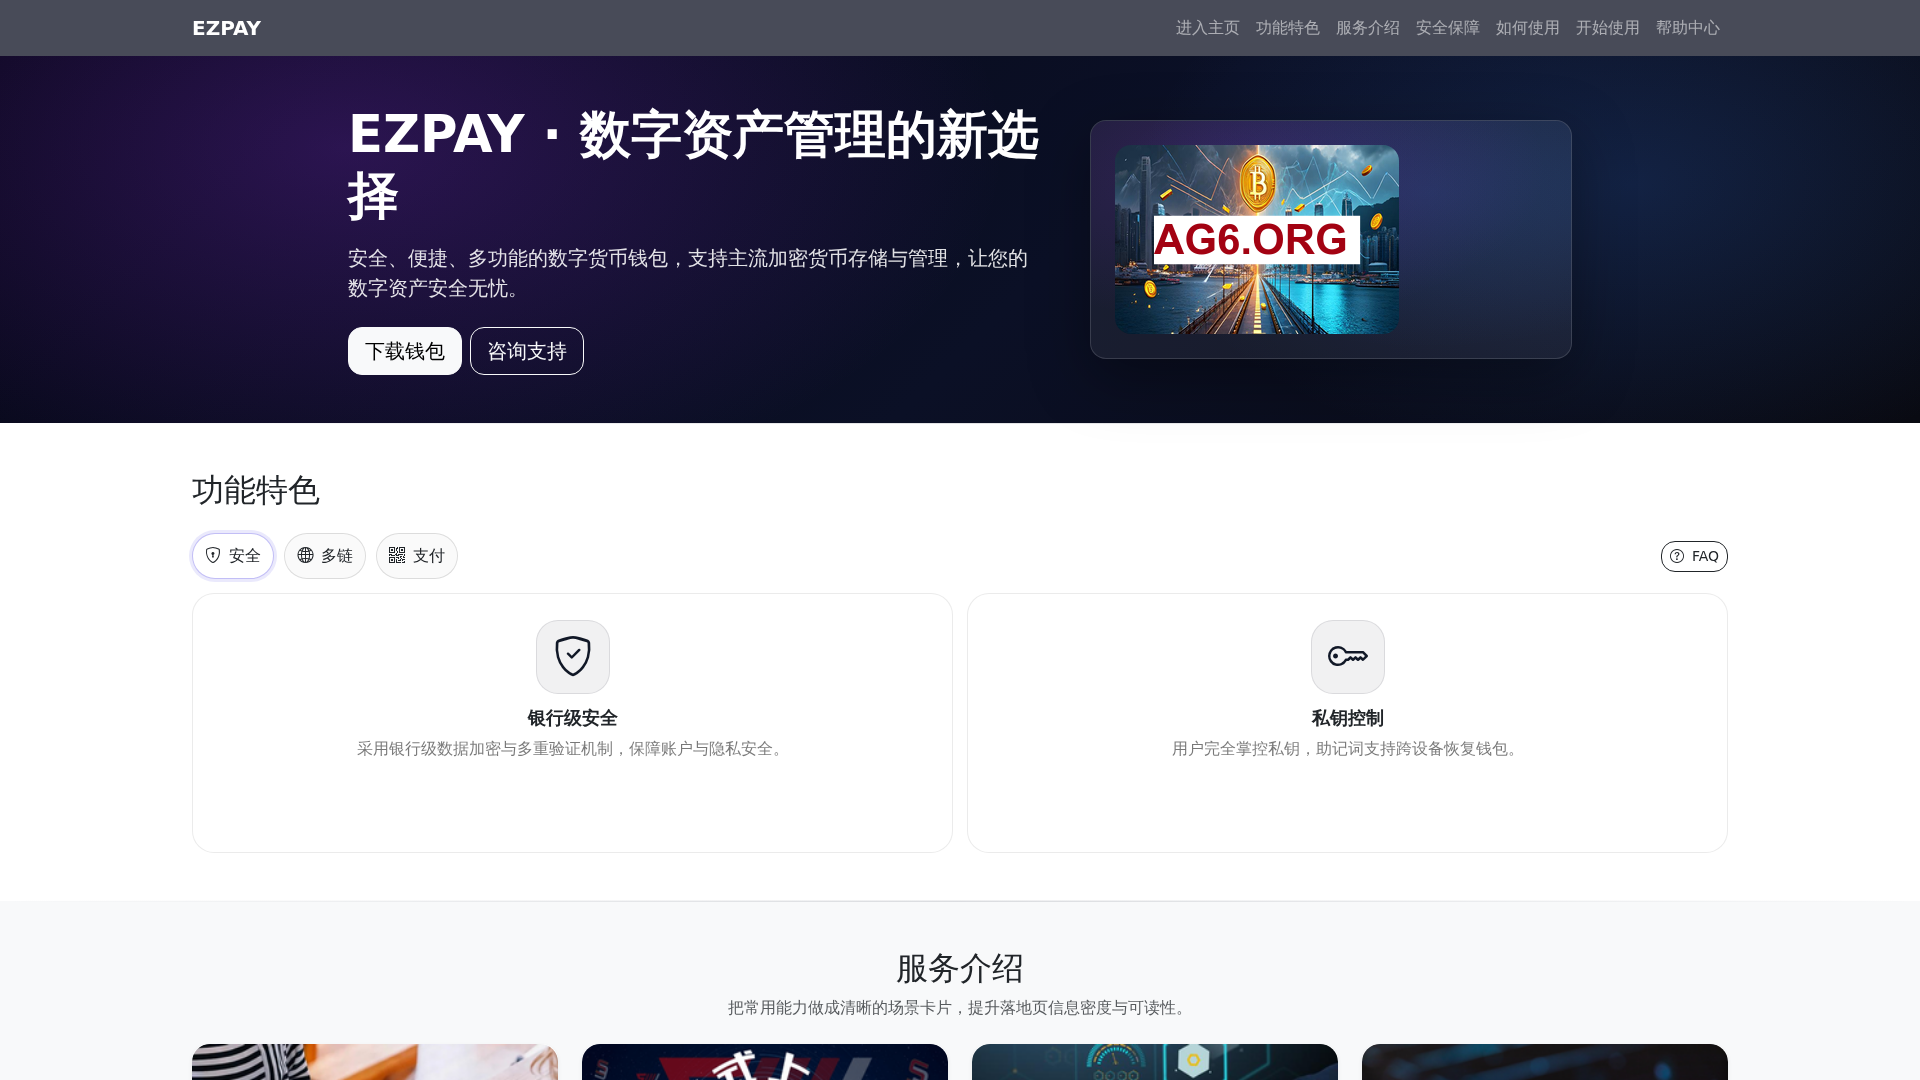Open the first service card striped image
The image size is (1920, 1080).
click(x=375, y=1062)
